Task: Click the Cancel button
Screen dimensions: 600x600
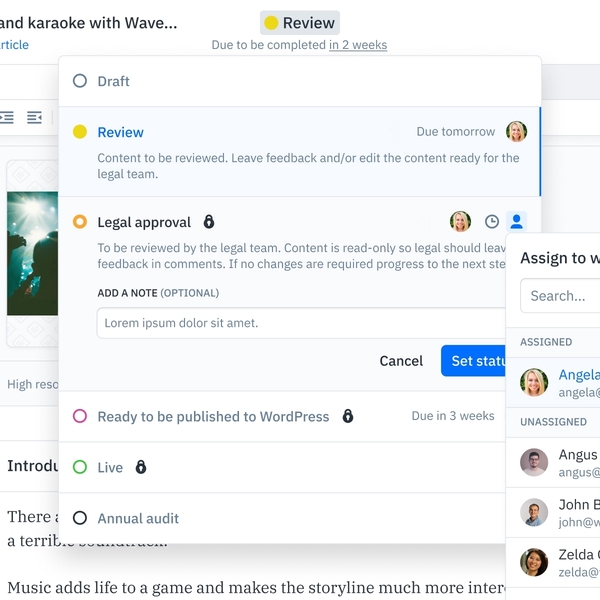Action: tap(401, 361)
